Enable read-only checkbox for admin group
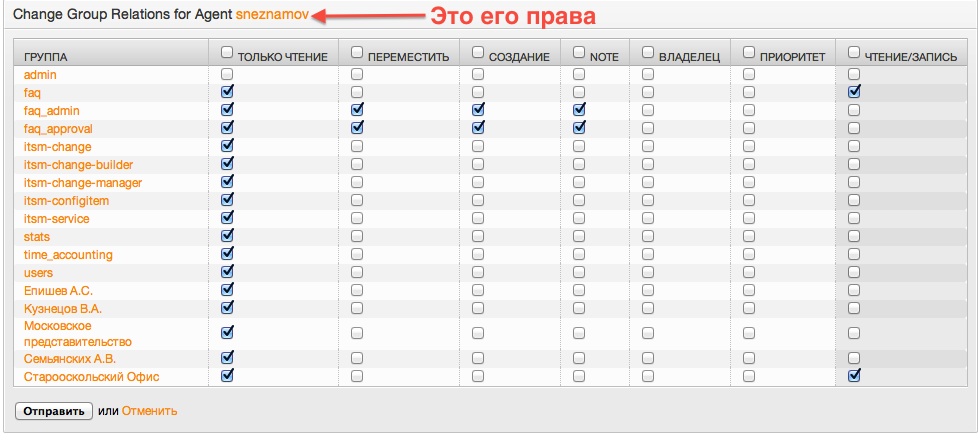The width and height of the screenshot is (978, 440). [227, 74]
